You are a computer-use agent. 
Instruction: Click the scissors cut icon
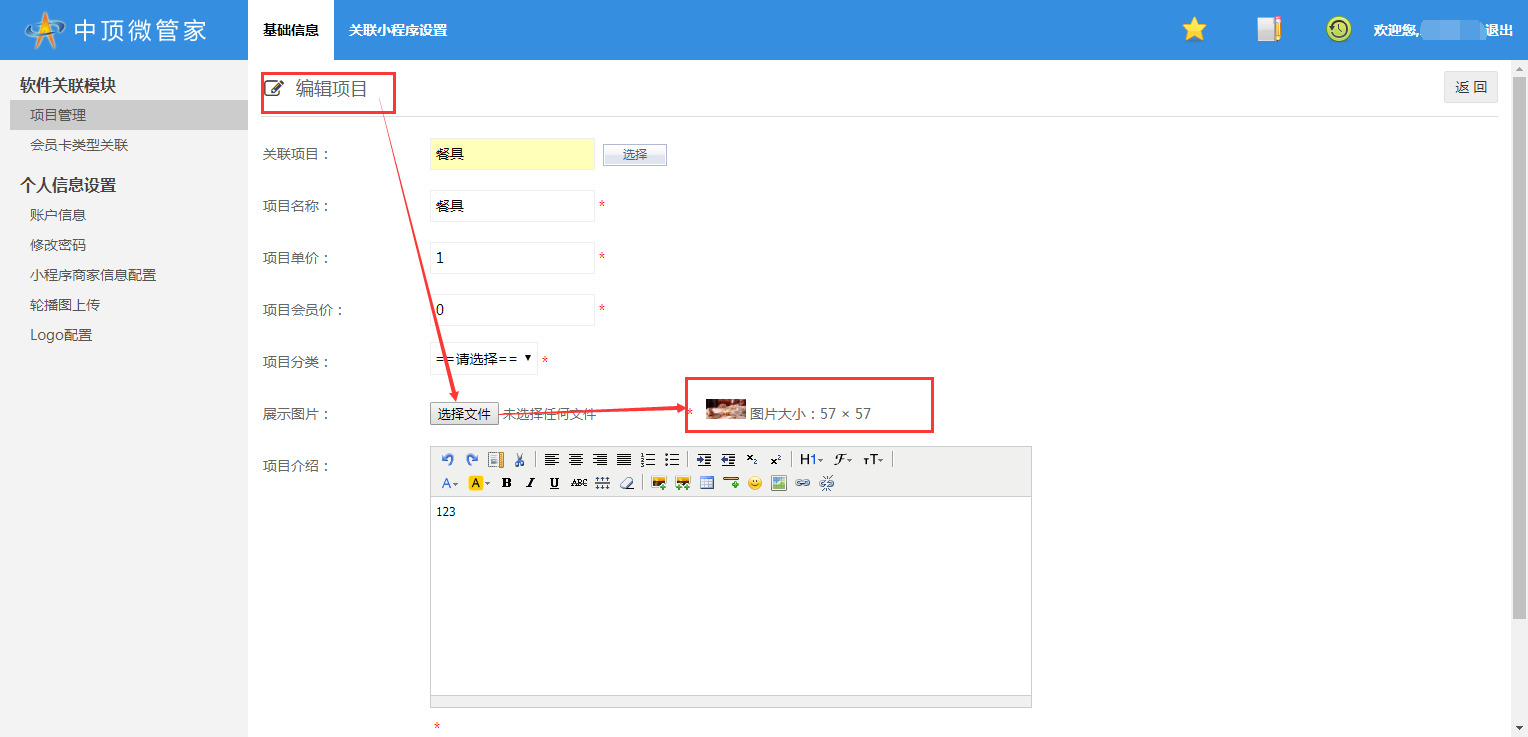coord(519,459)
